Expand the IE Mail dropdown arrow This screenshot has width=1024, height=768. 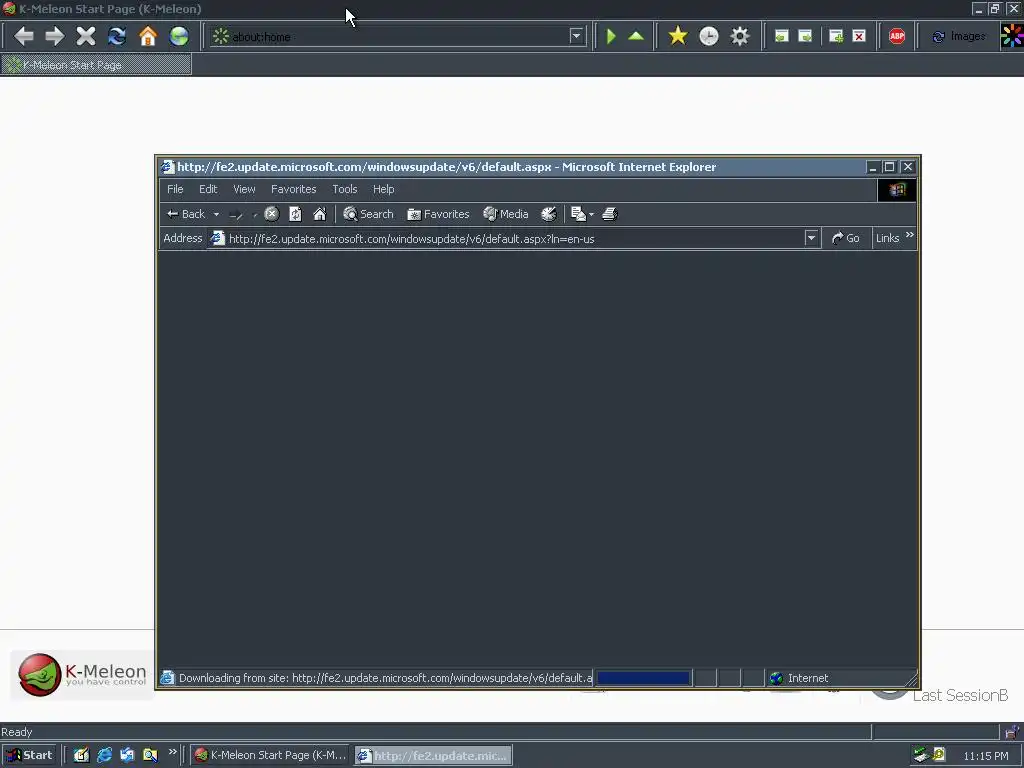tap(591, 214)
